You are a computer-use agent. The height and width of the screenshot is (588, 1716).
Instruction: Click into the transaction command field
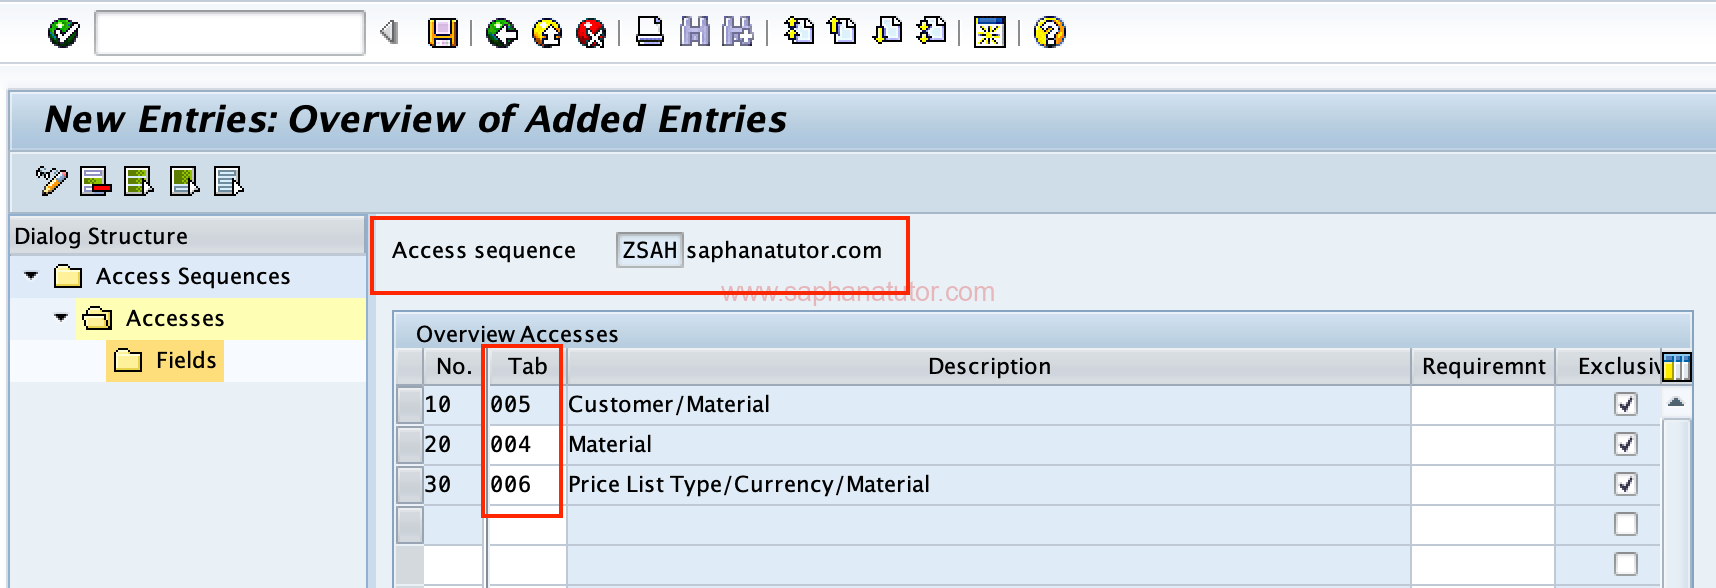click(x=230, y=33)
